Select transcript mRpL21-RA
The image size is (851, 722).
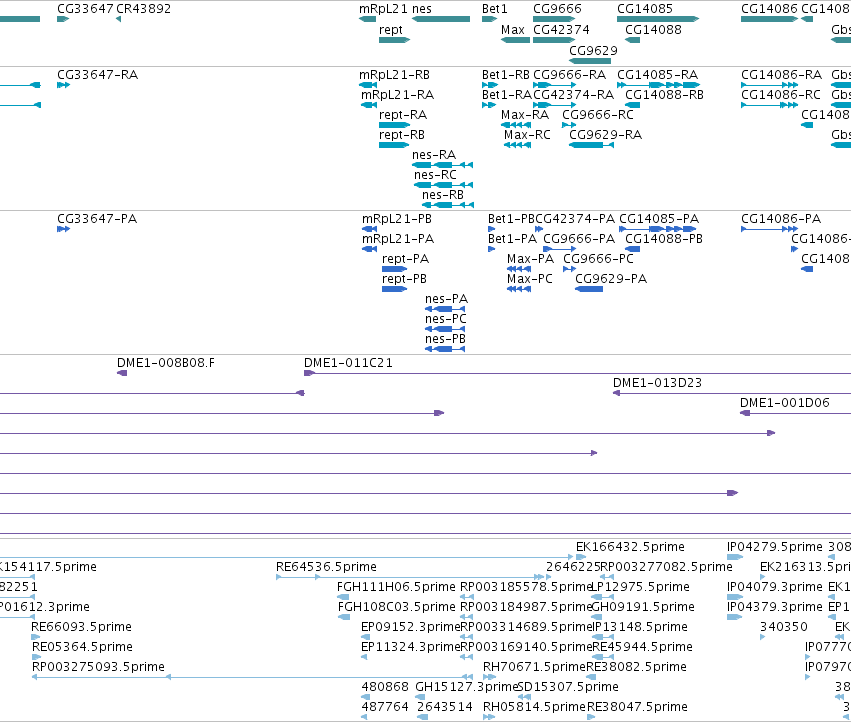(398, 95)
